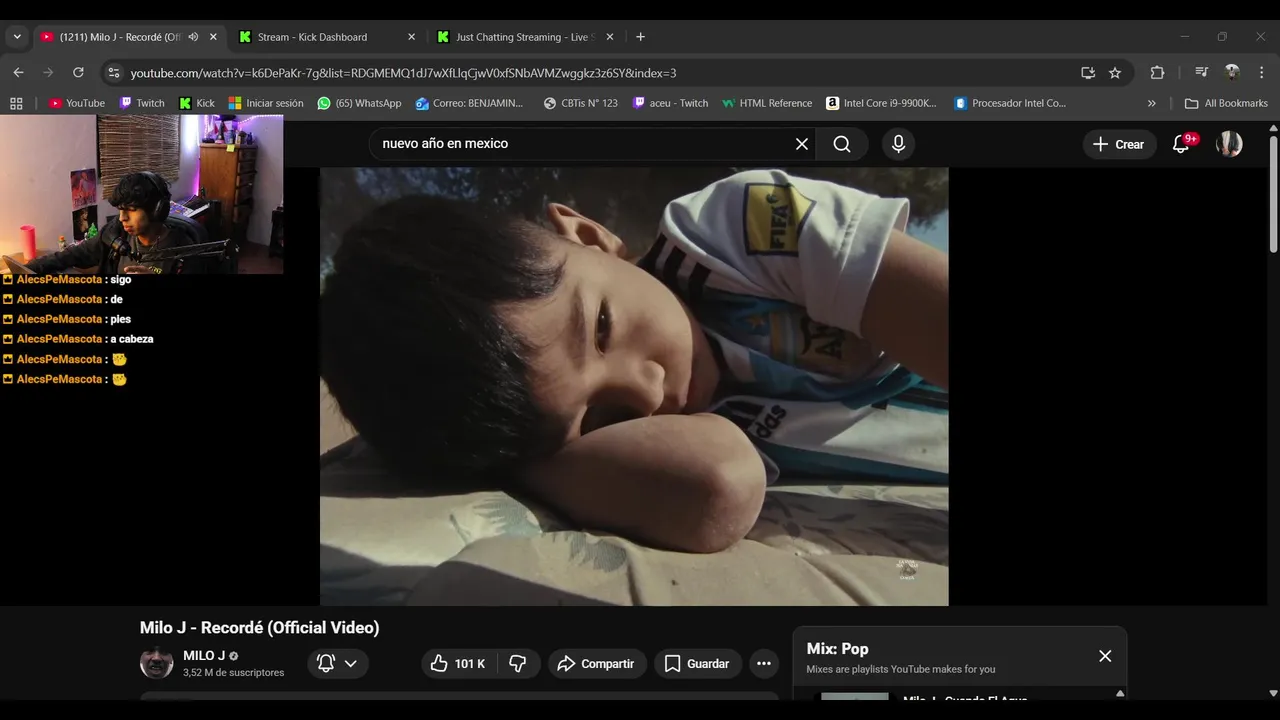Screen dimensions: 1280x720
Task: Click the streamer webcam overlay
Action: 141,194
